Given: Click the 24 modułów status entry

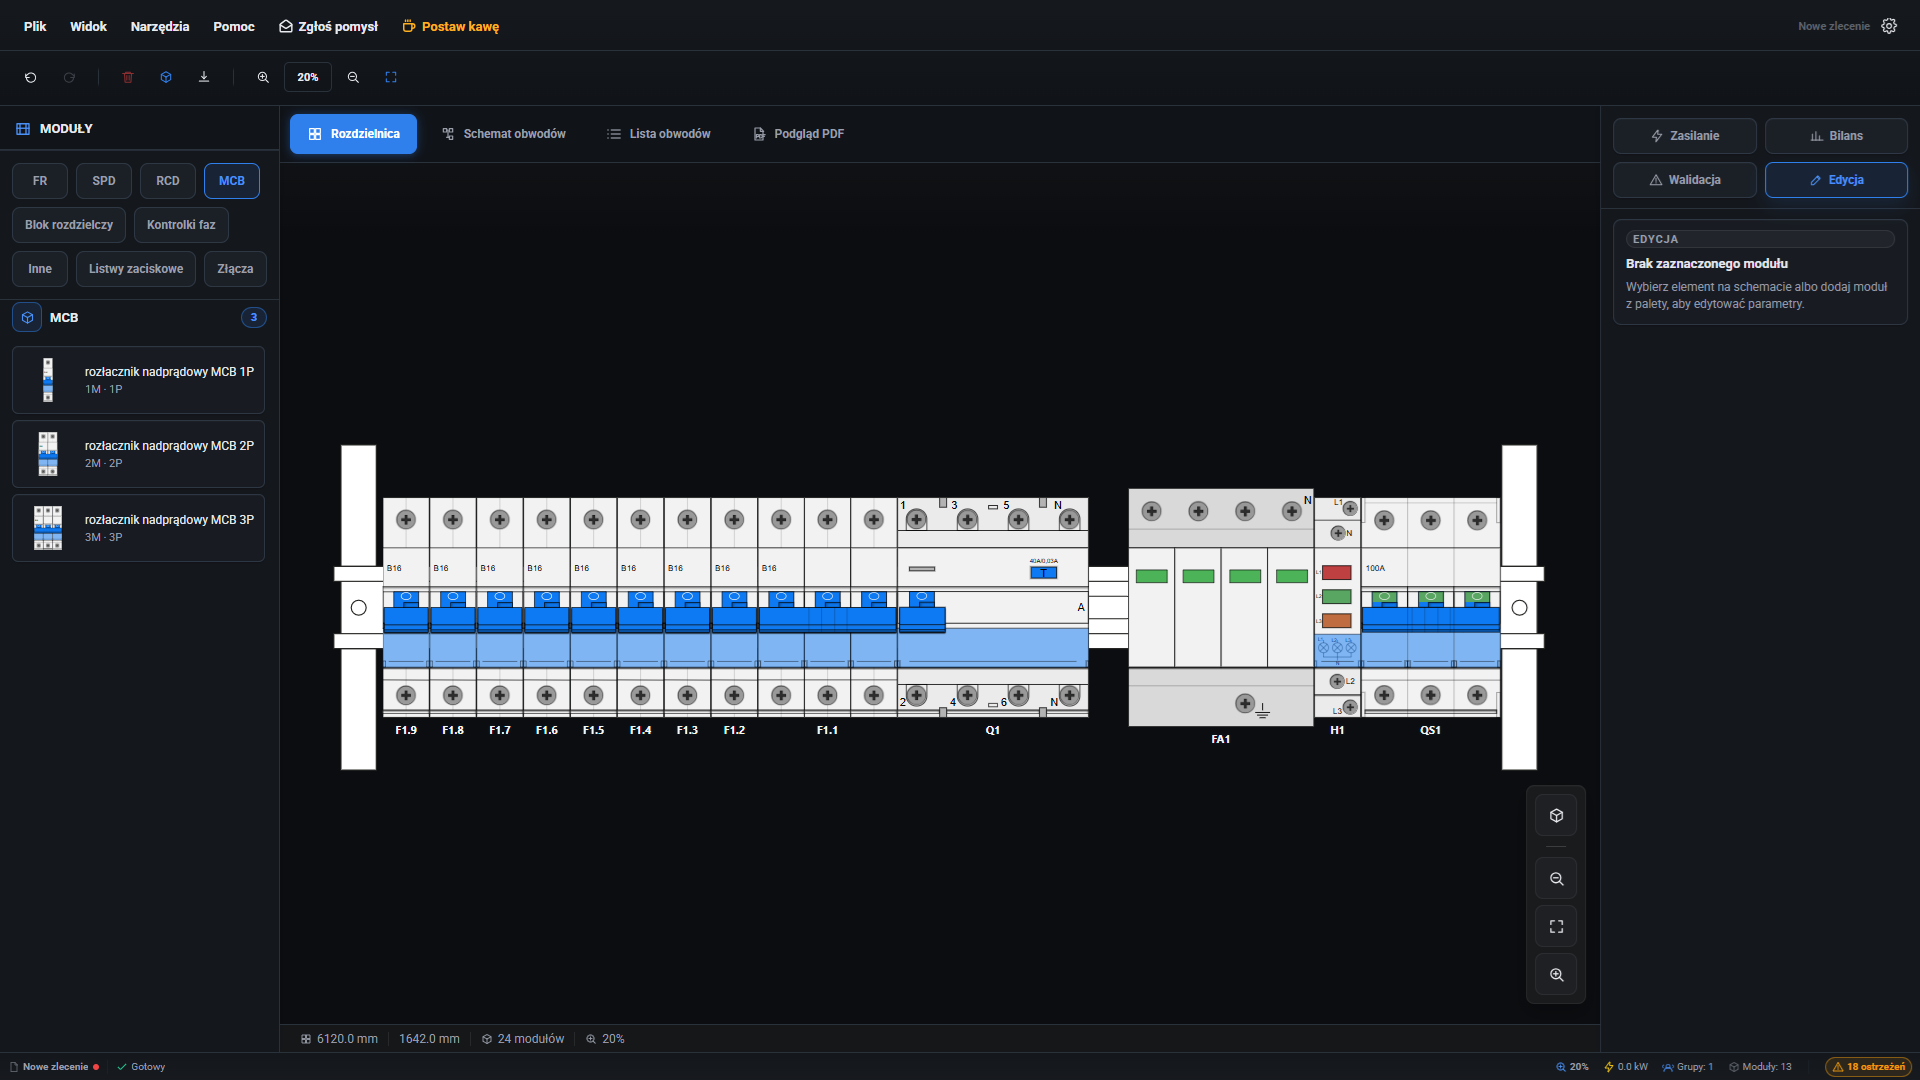Looking at the screenshot, I should point(523,1039).
